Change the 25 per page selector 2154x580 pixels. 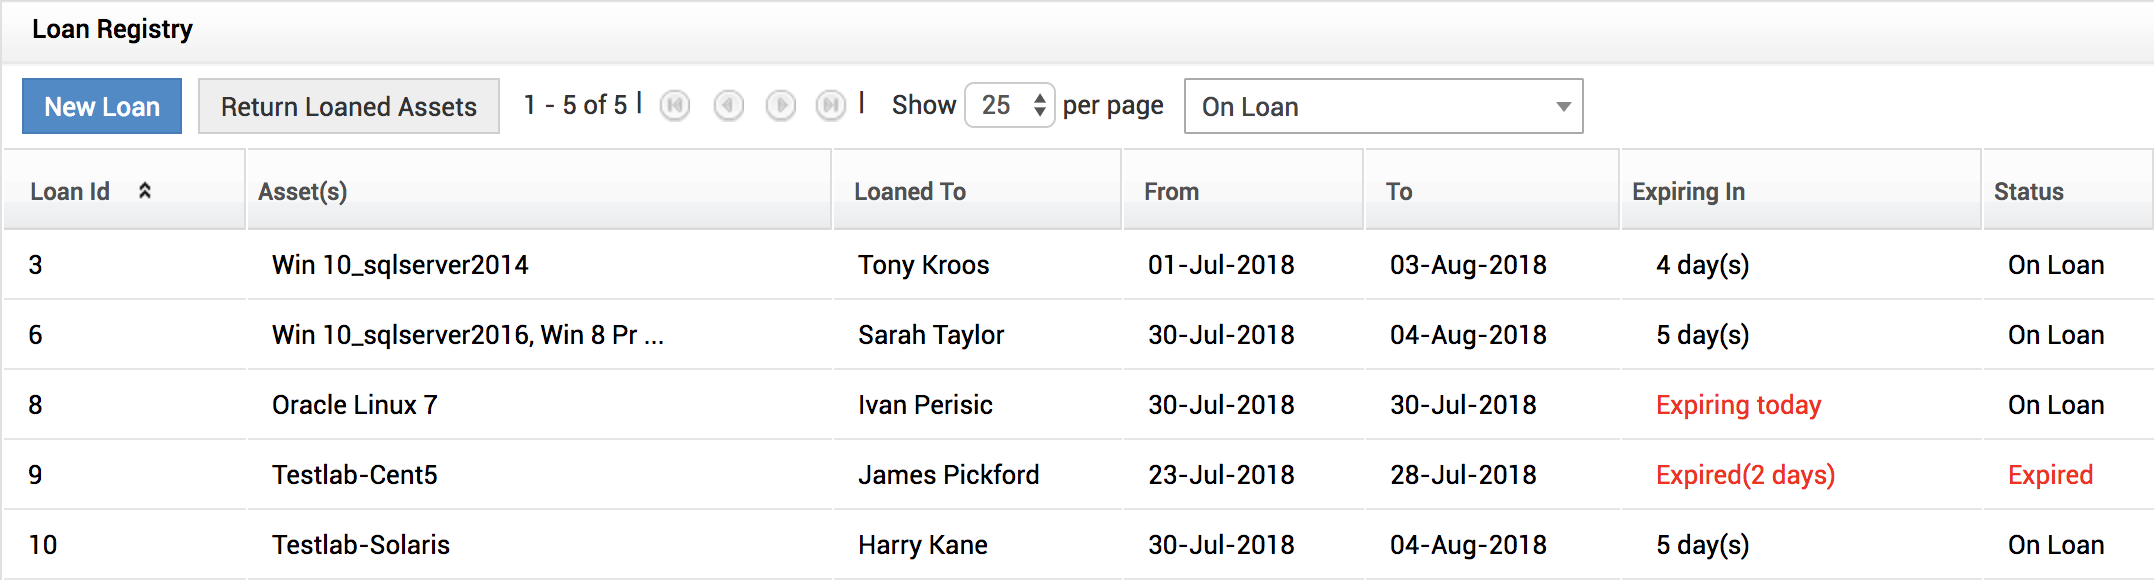tap(1009, 105)
